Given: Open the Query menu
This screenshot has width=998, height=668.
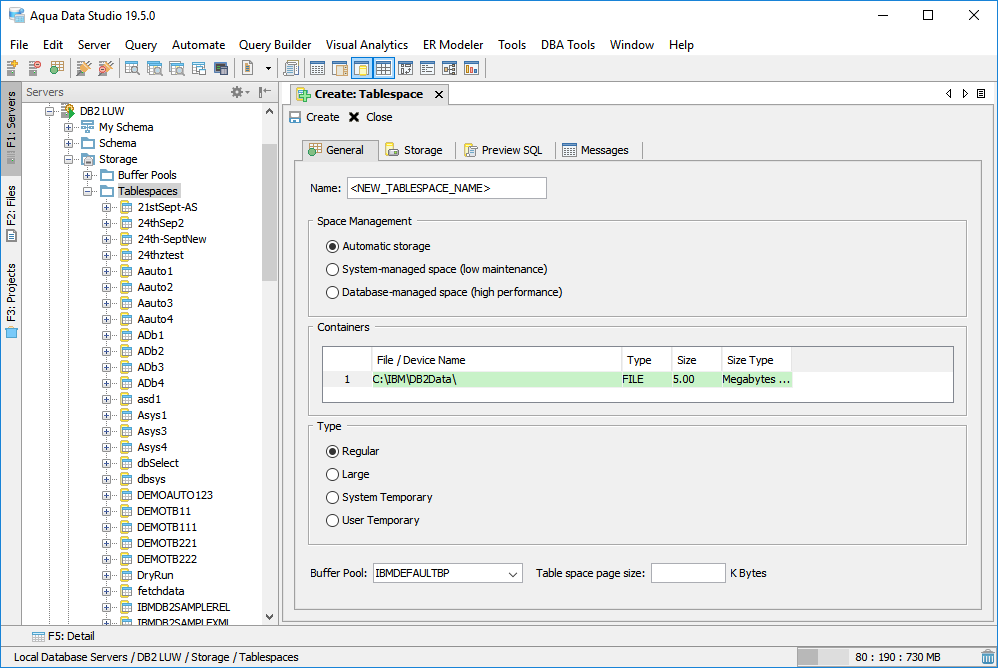Looking at the screenshot, I should pos(141,45).
